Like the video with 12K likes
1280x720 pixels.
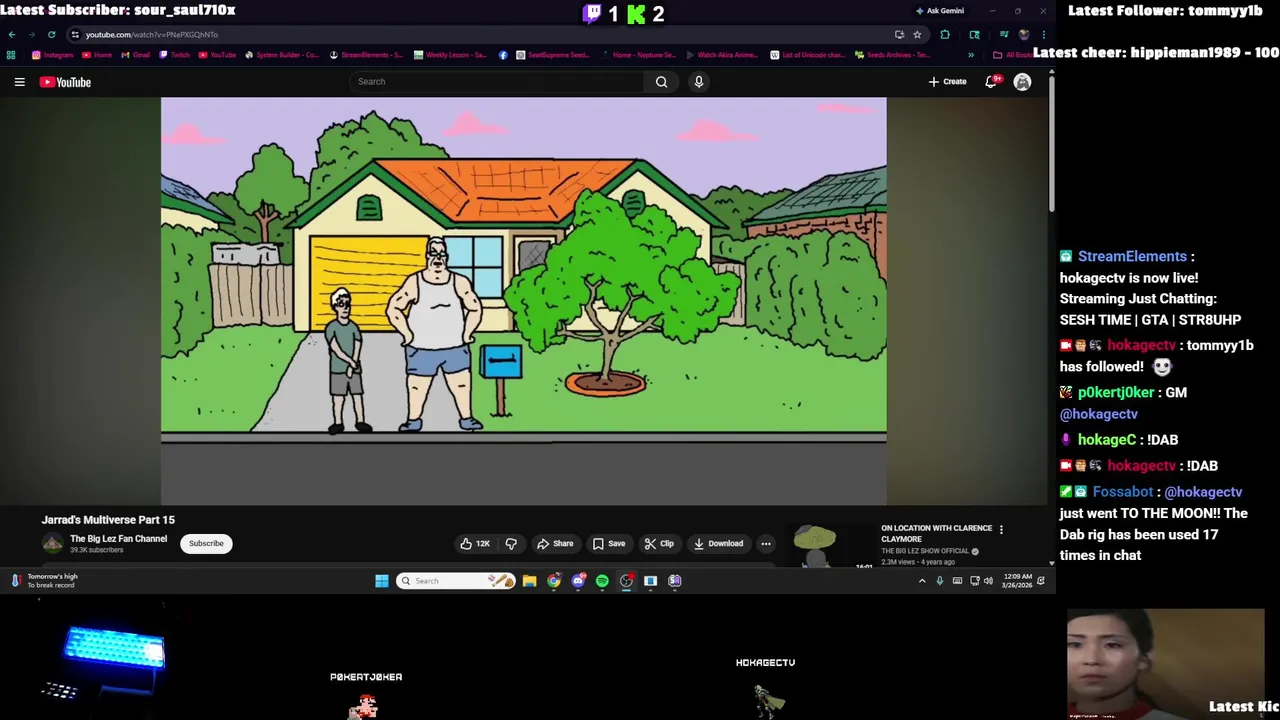tap(476, 544)
